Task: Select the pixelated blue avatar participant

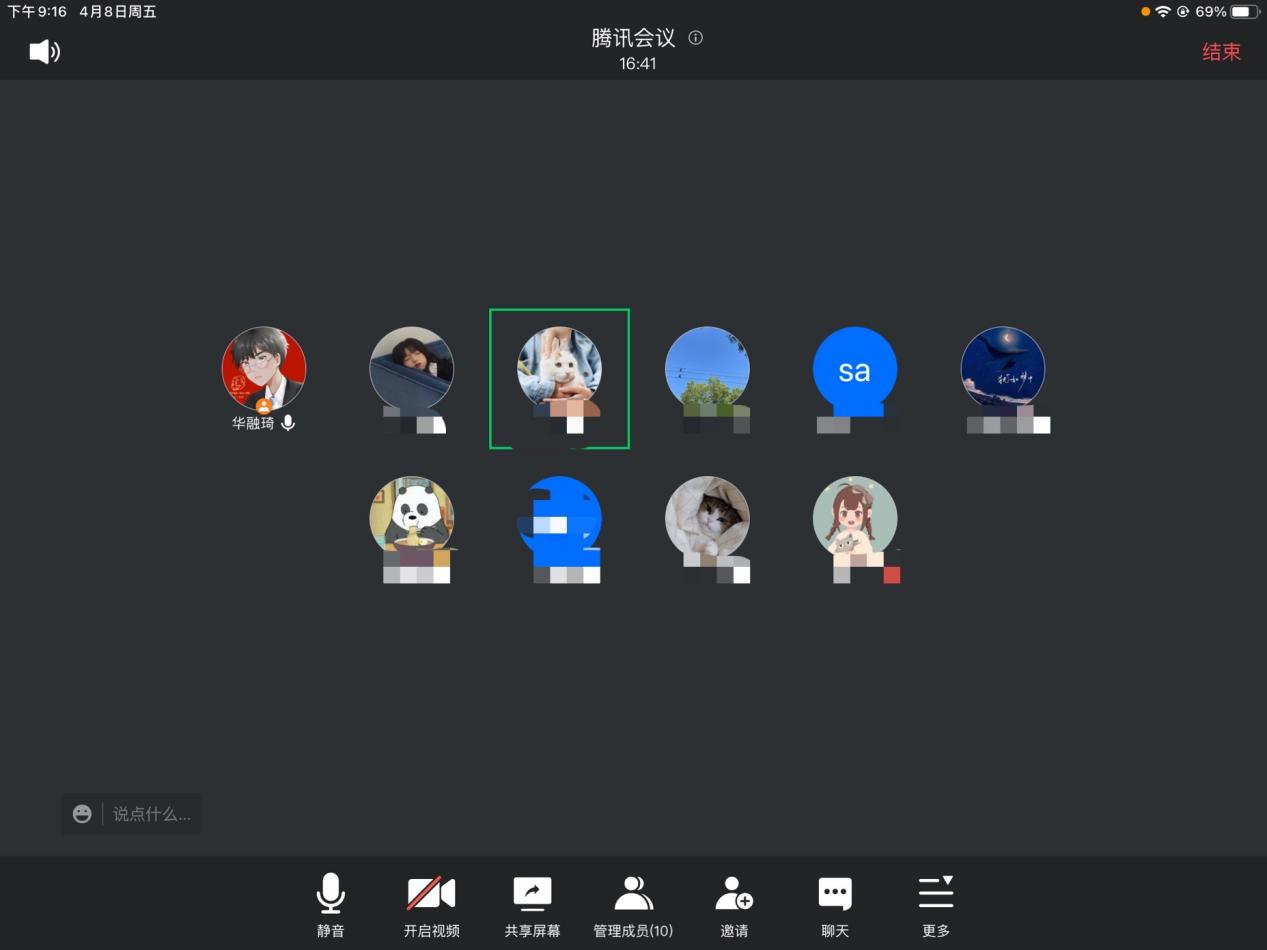Action: (x=559, y=518)
